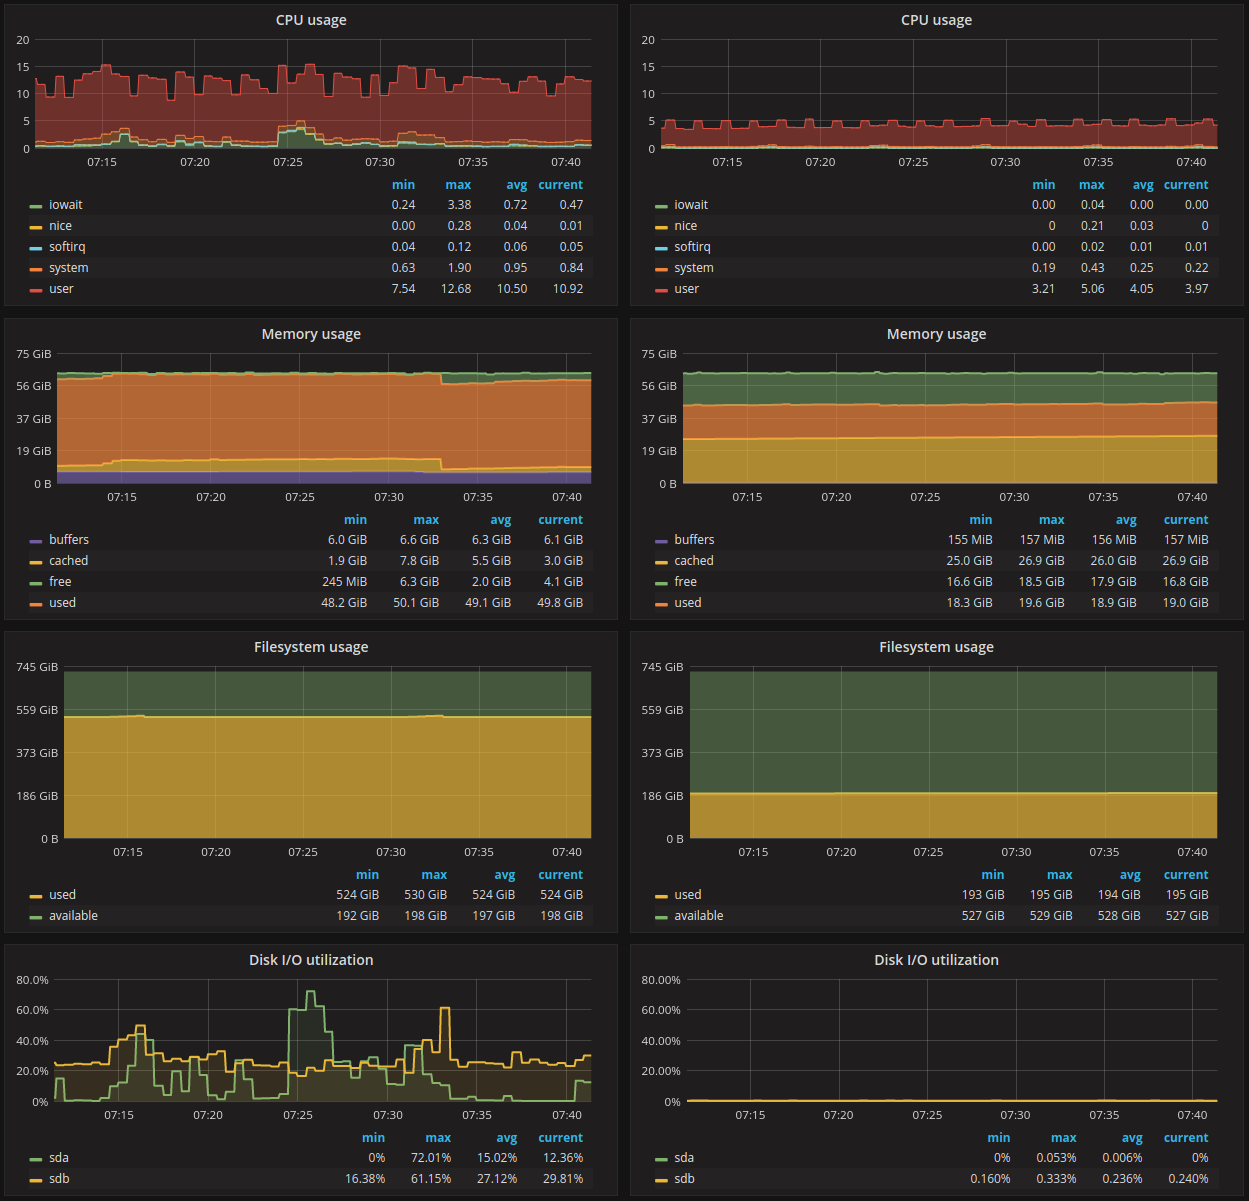The height and width of the screenshot is (1201, 1249).
Task: Sort right Memory legend by the "current" column
Action: click(1186, 519)
